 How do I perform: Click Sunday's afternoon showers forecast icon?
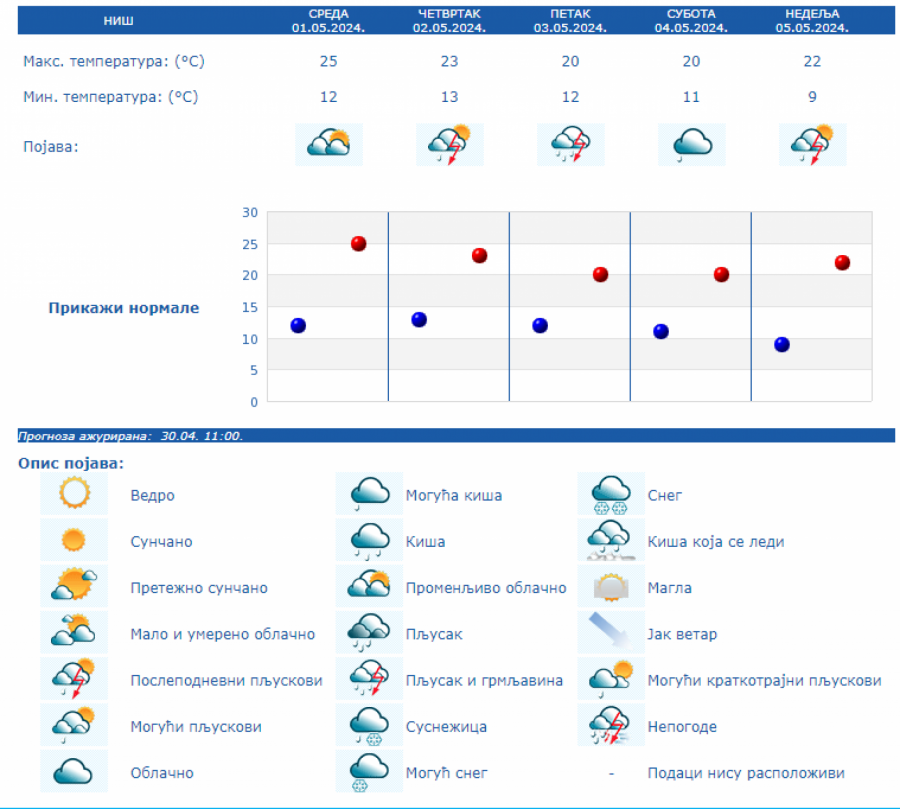(812, 145)
